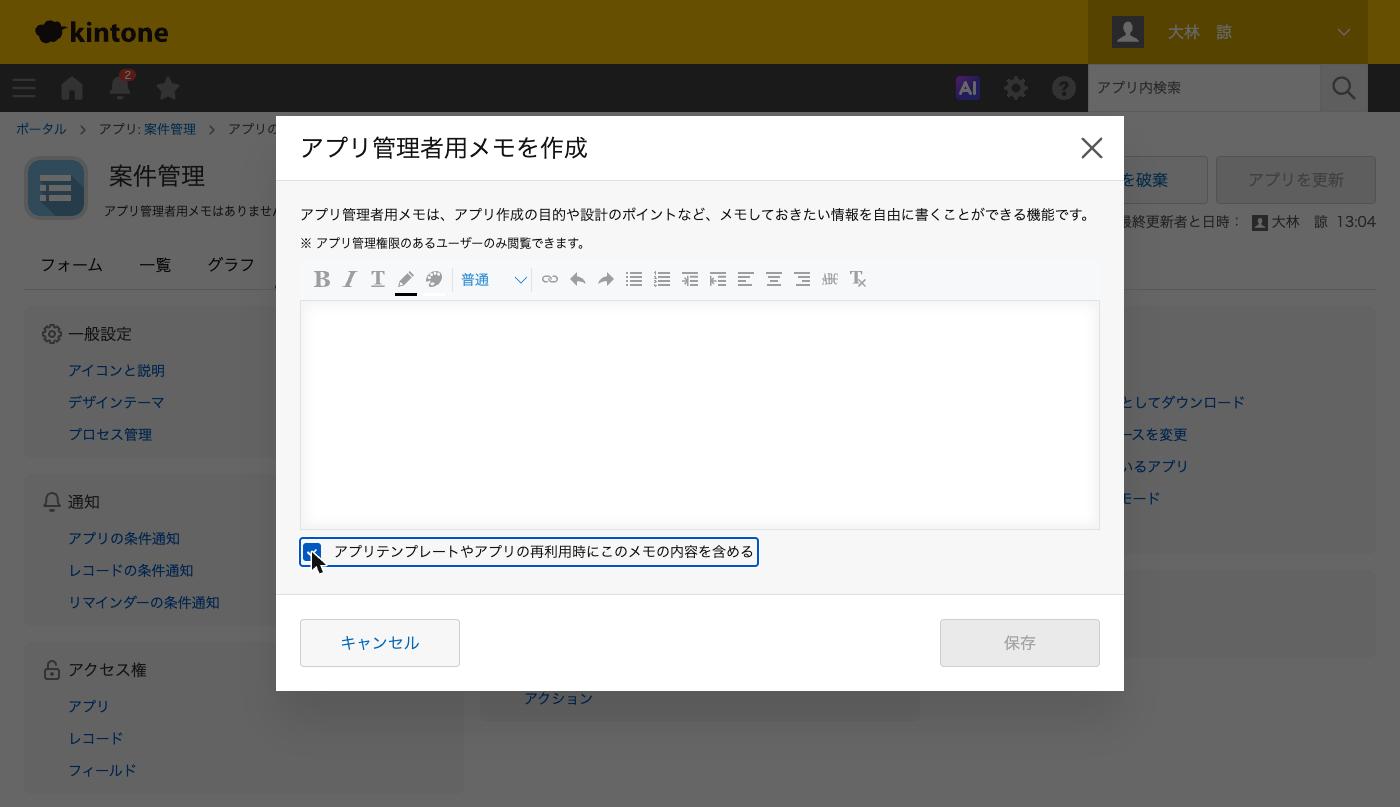Redo the last memo edit
Image resolution: width=1400 pixels, height=807 pixels.
(x=606, y=280)
